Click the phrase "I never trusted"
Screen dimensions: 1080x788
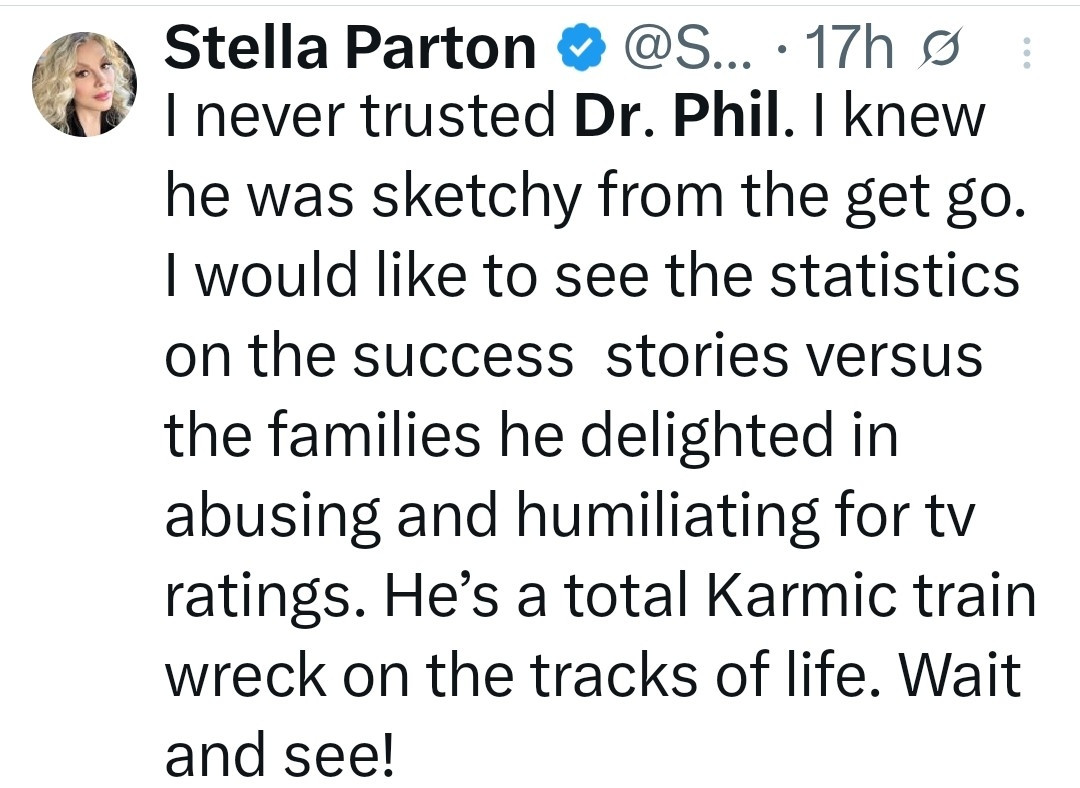point(360,115)
